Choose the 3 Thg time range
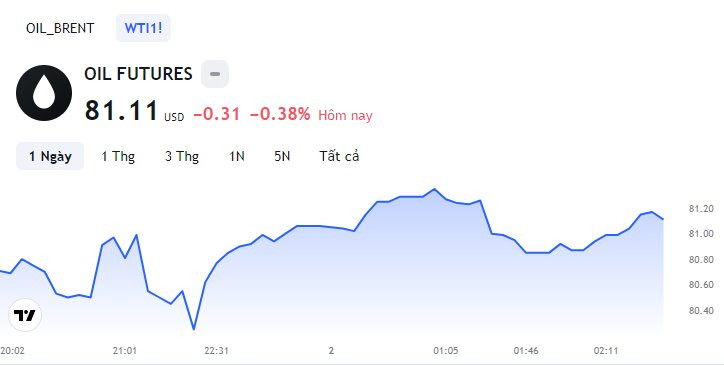The height and width of the screenshot is (365, 724). 182,156
